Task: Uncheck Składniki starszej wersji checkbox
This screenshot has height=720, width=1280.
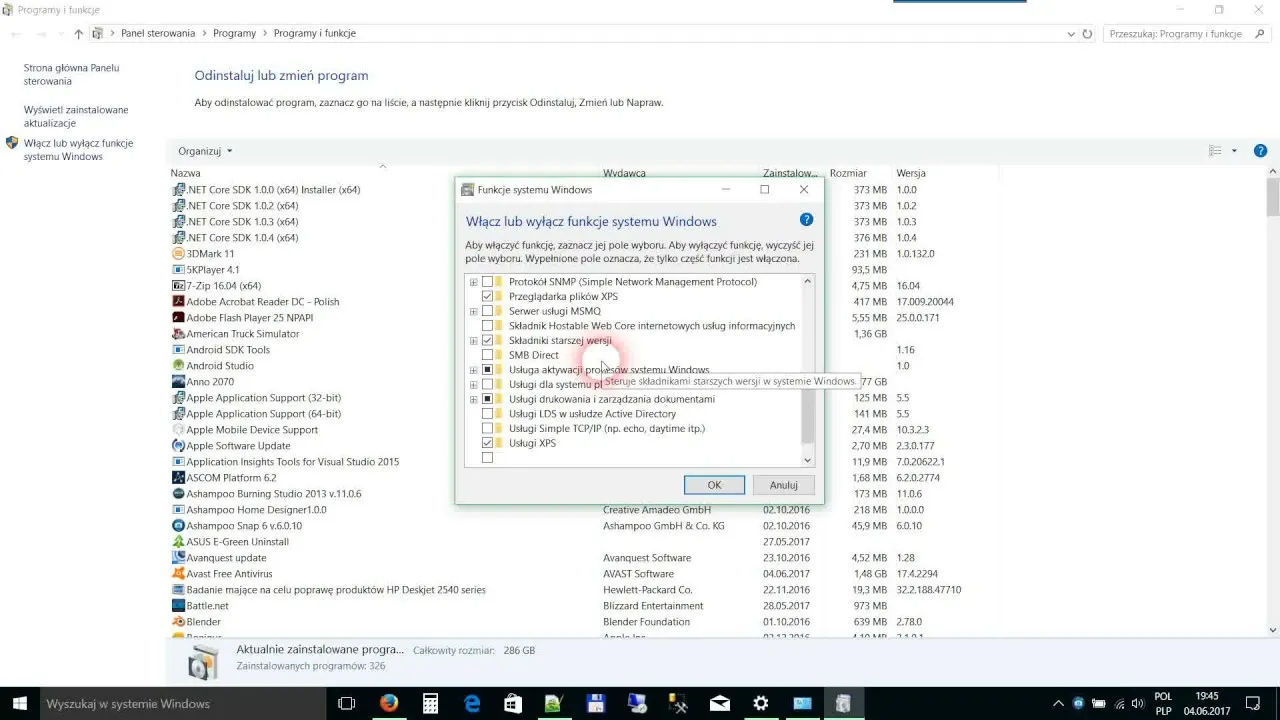Action: click(488, 341)
